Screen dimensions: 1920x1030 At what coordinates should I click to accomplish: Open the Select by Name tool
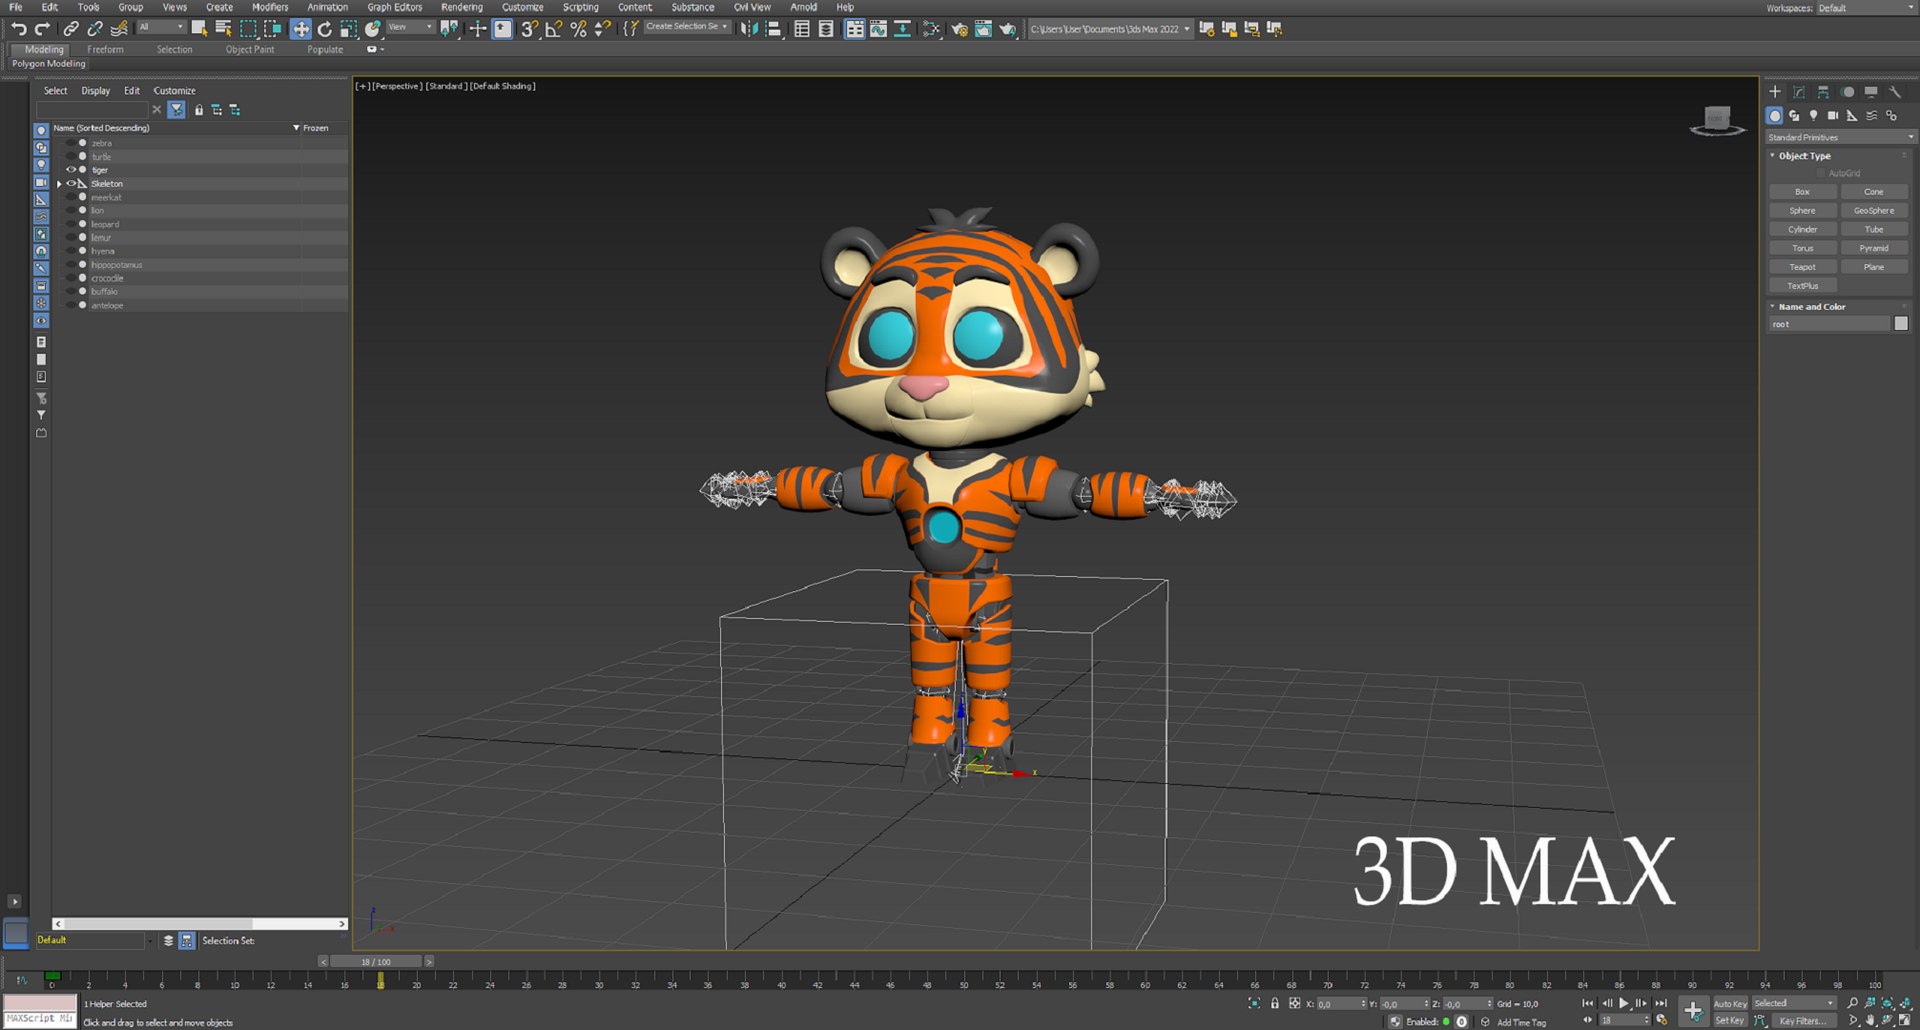pyautogui.click(x=223, y=29)
